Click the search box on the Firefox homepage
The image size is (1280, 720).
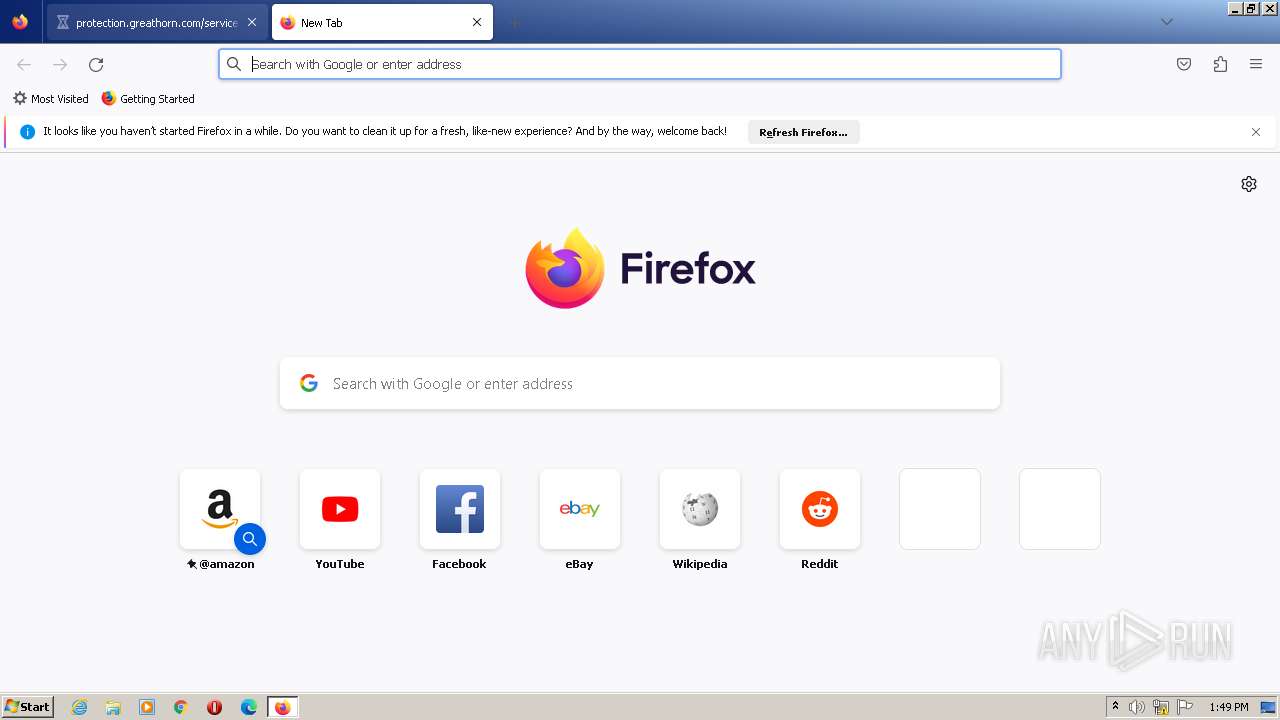click(640, 384)
